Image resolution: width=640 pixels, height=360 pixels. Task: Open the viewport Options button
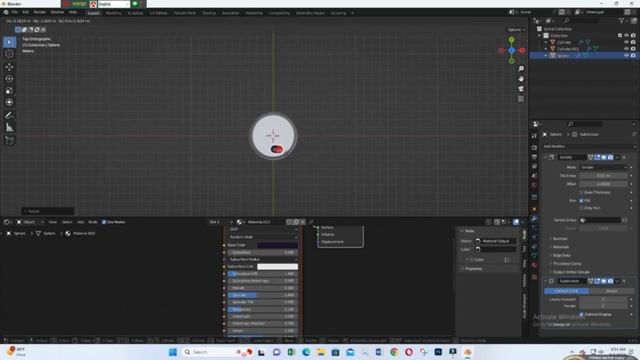516,30
